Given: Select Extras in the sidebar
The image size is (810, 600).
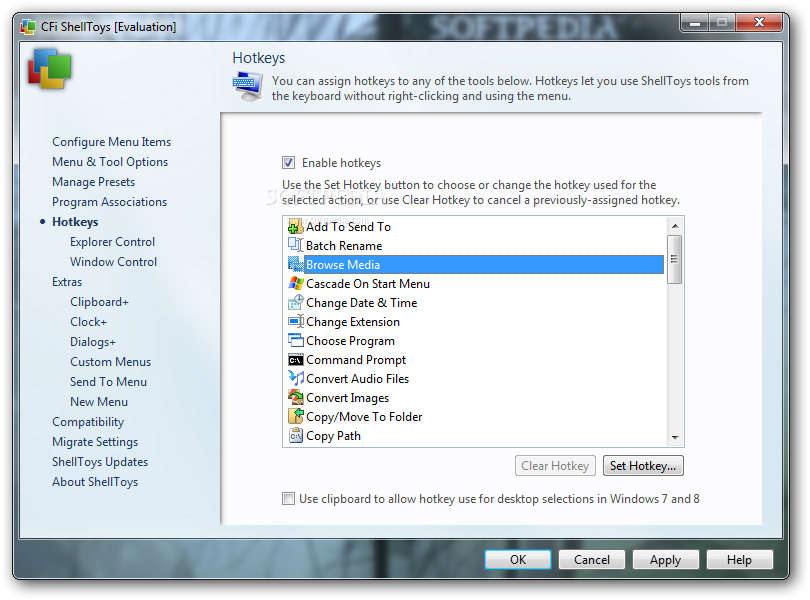Looking at the screenshot, I should point(67,282).
